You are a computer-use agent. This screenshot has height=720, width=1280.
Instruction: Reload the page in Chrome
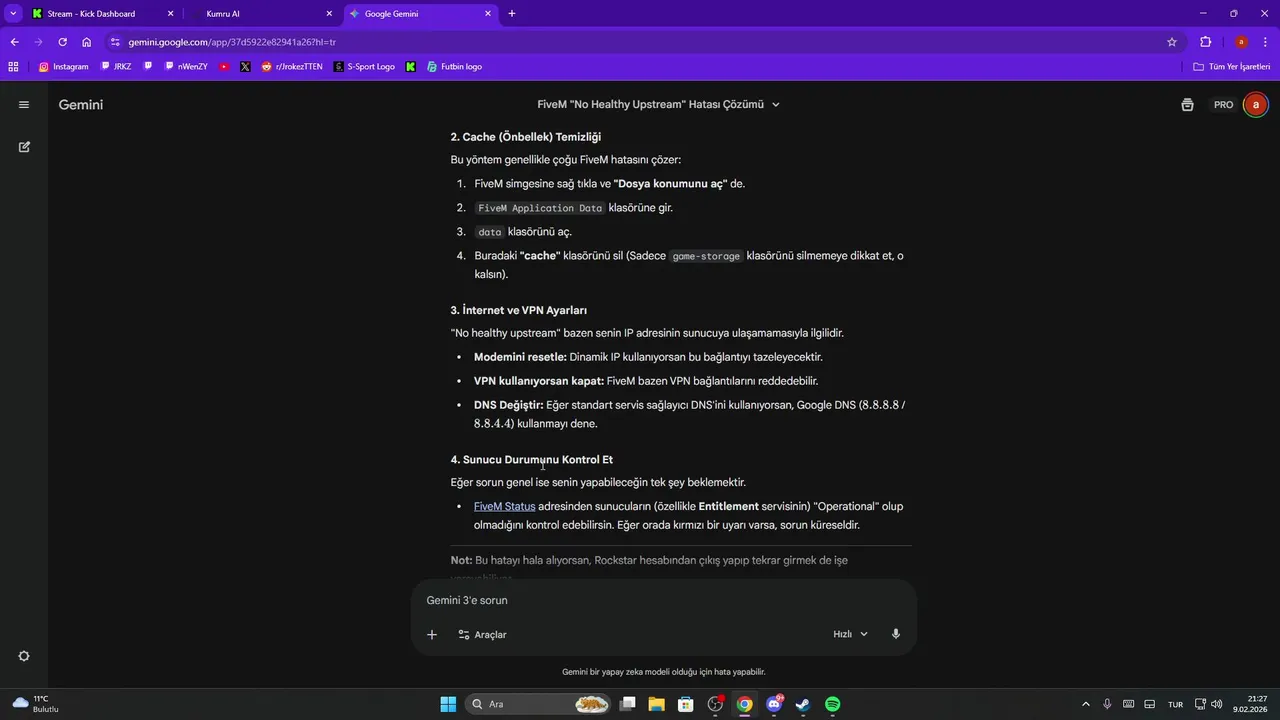click(x=62, y=42)
